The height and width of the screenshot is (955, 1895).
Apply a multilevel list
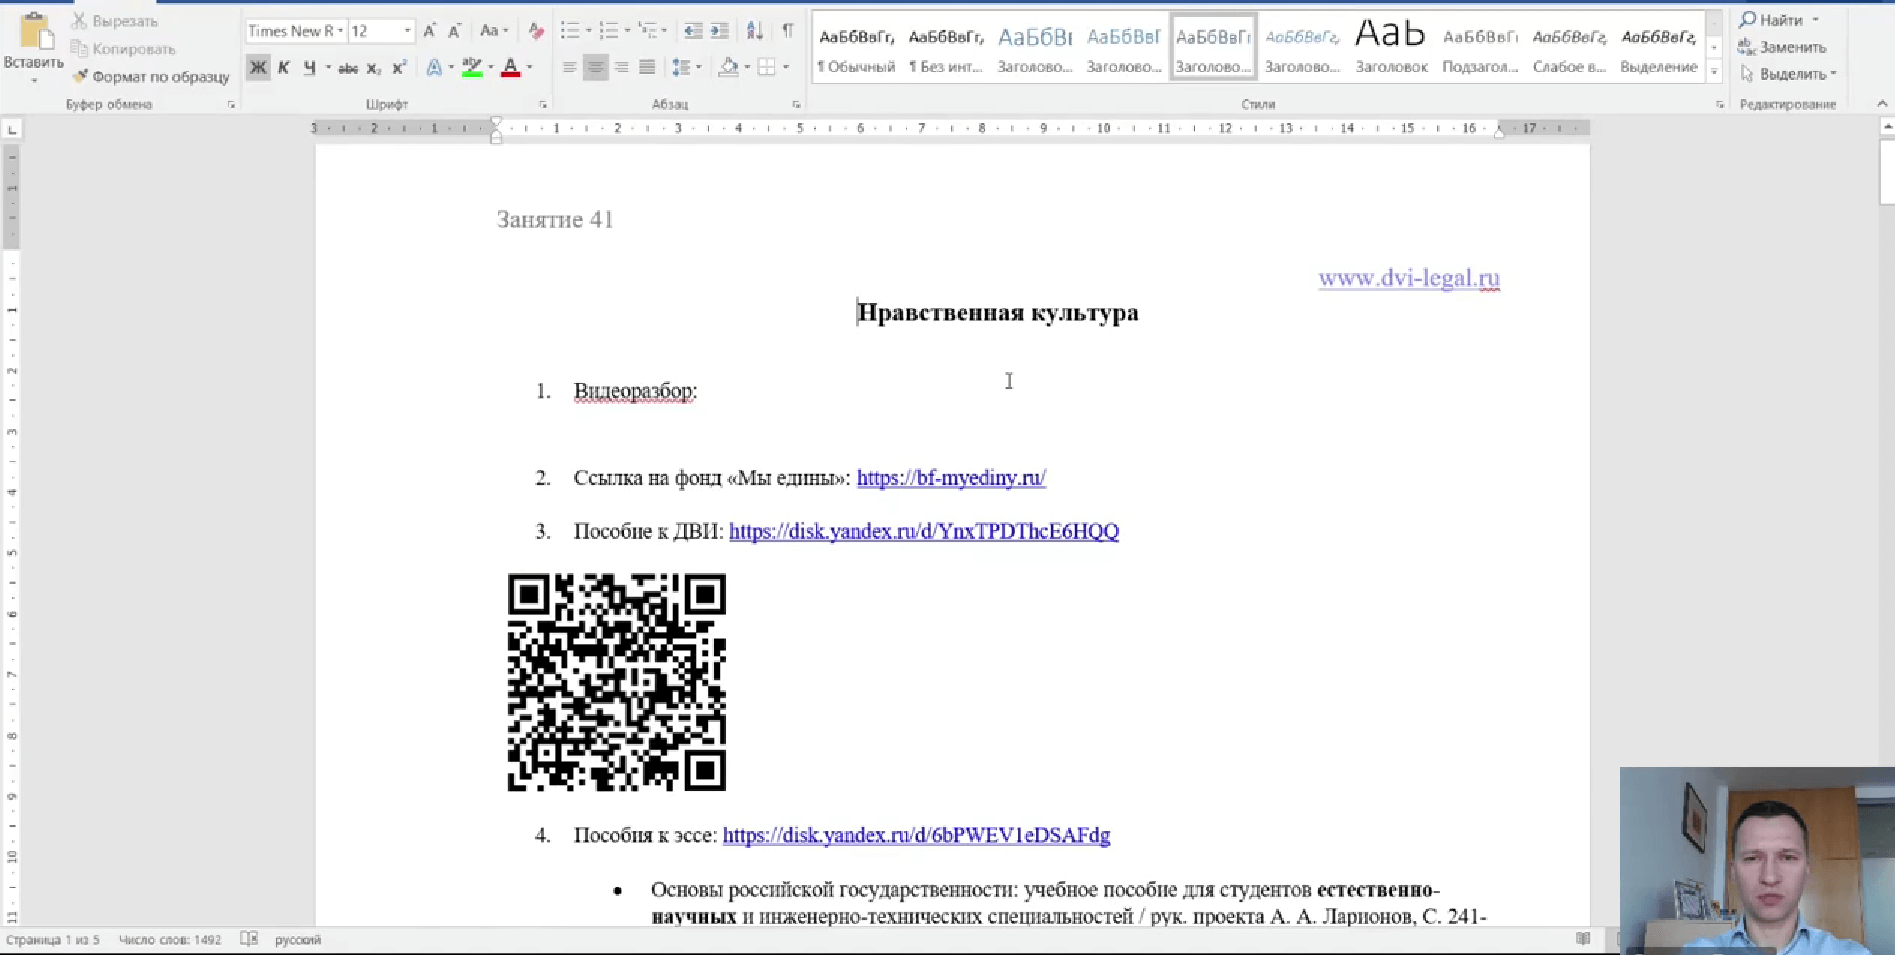[x=648, y=31]
